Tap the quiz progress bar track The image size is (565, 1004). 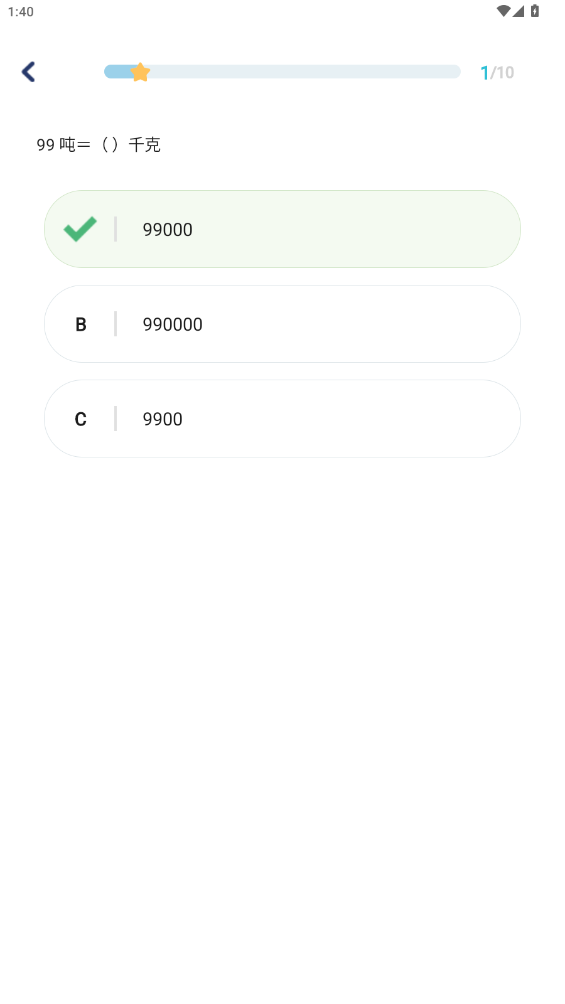click(x=282, y=72)
